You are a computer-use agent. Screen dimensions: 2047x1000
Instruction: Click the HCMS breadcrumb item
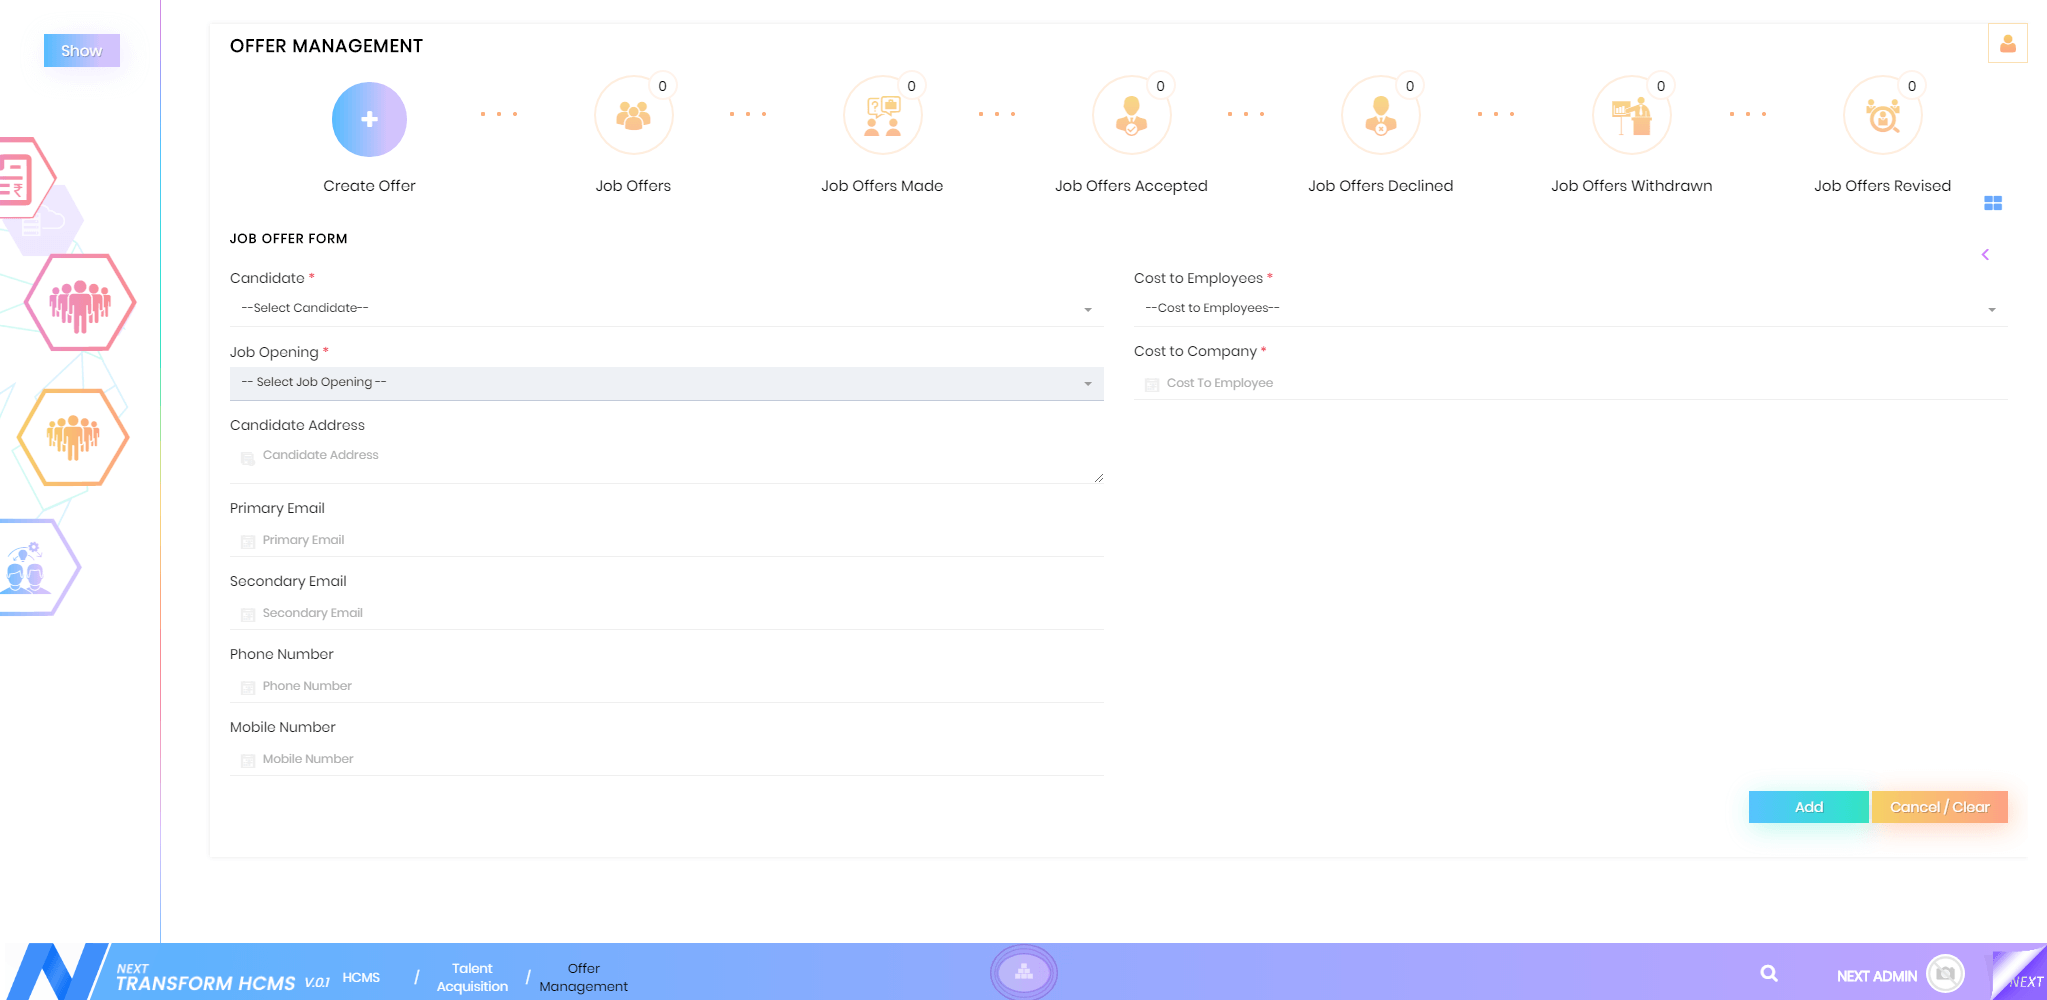pyautogui.click(x=361, y=977)
